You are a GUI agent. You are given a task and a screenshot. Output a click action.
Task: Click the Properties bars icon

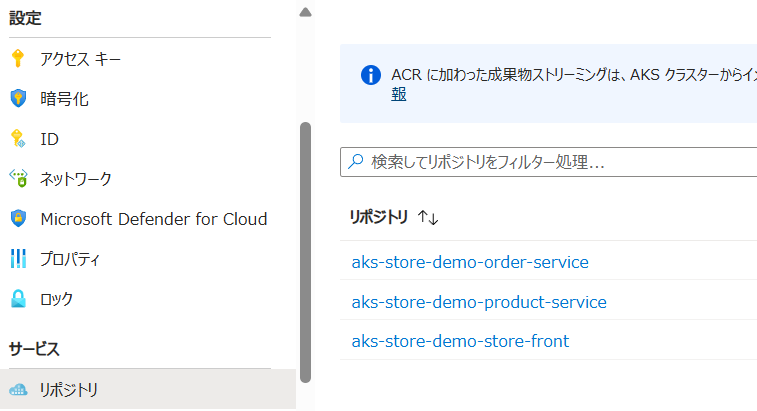pos(18,258)
